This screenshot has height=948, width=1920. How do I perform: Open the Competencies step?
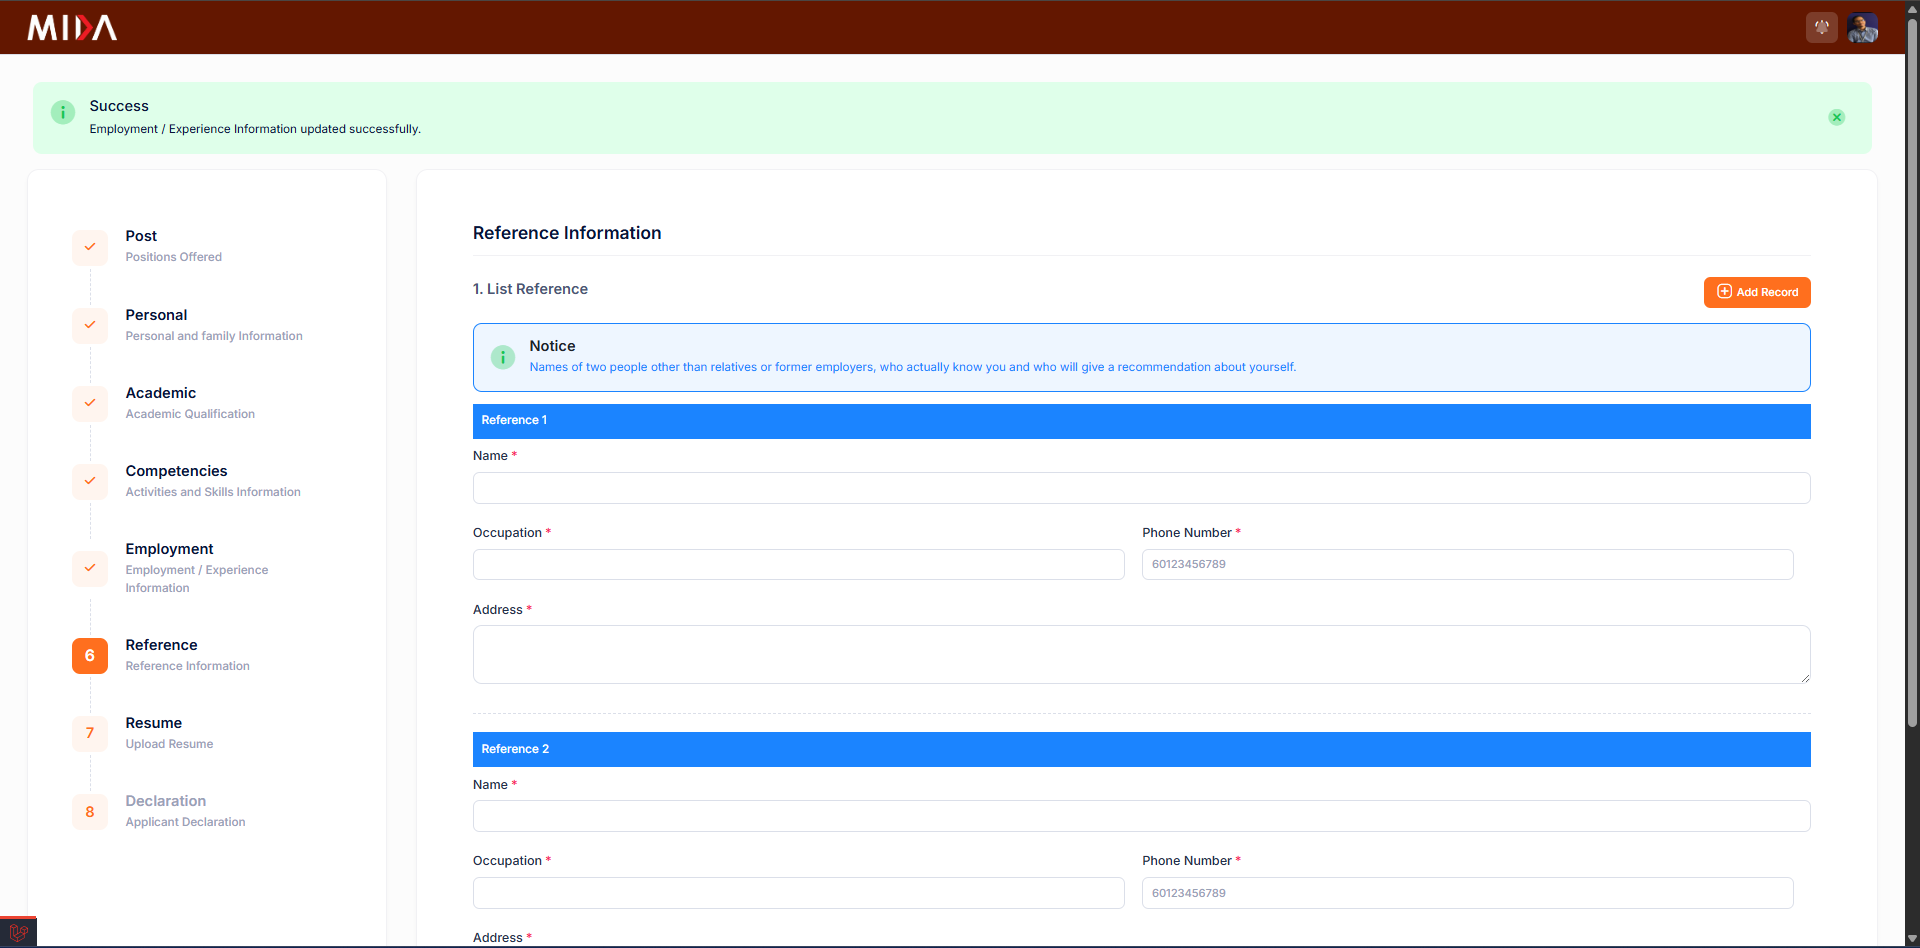(176, 470)
